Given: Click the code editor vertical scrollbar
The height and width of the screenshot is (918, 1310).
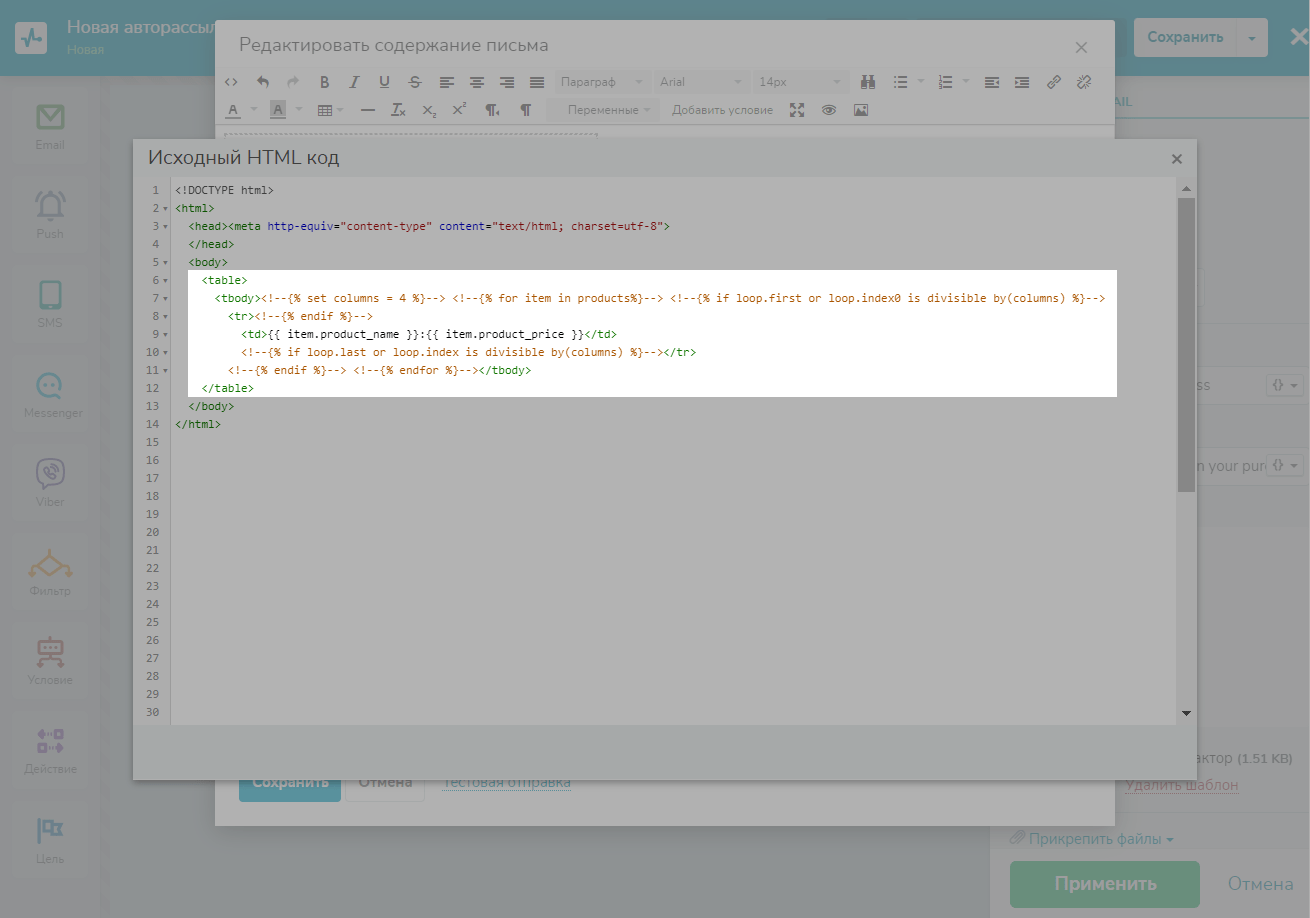Looking at the screenshot, I should point(1186,345).
